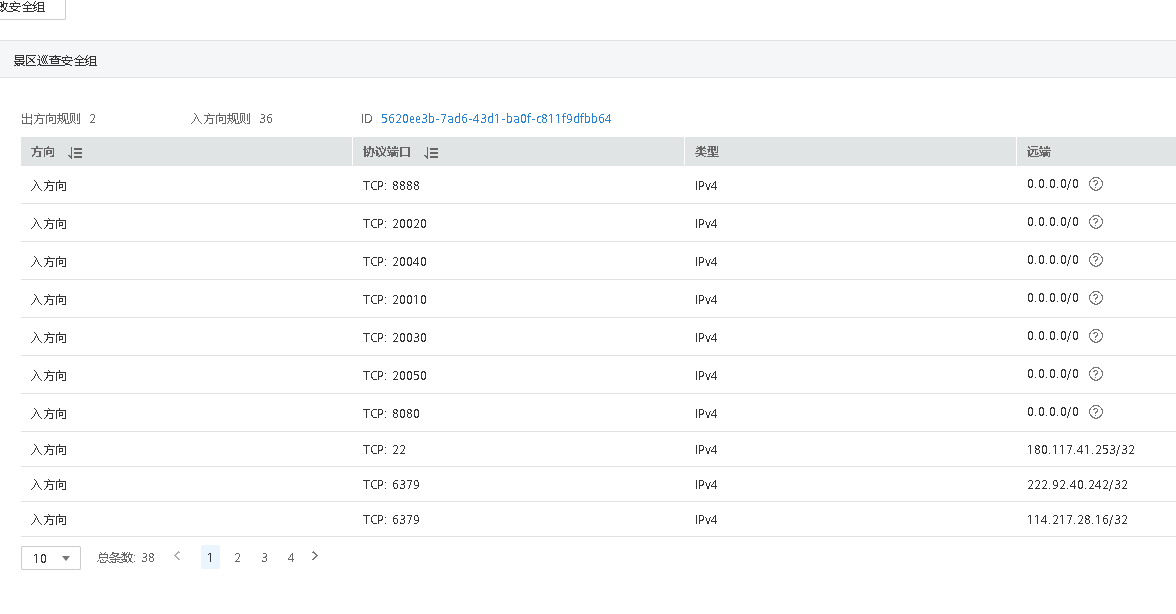Jump to page 4
The width and height of the screenshot is (1176, 614).
291,558
